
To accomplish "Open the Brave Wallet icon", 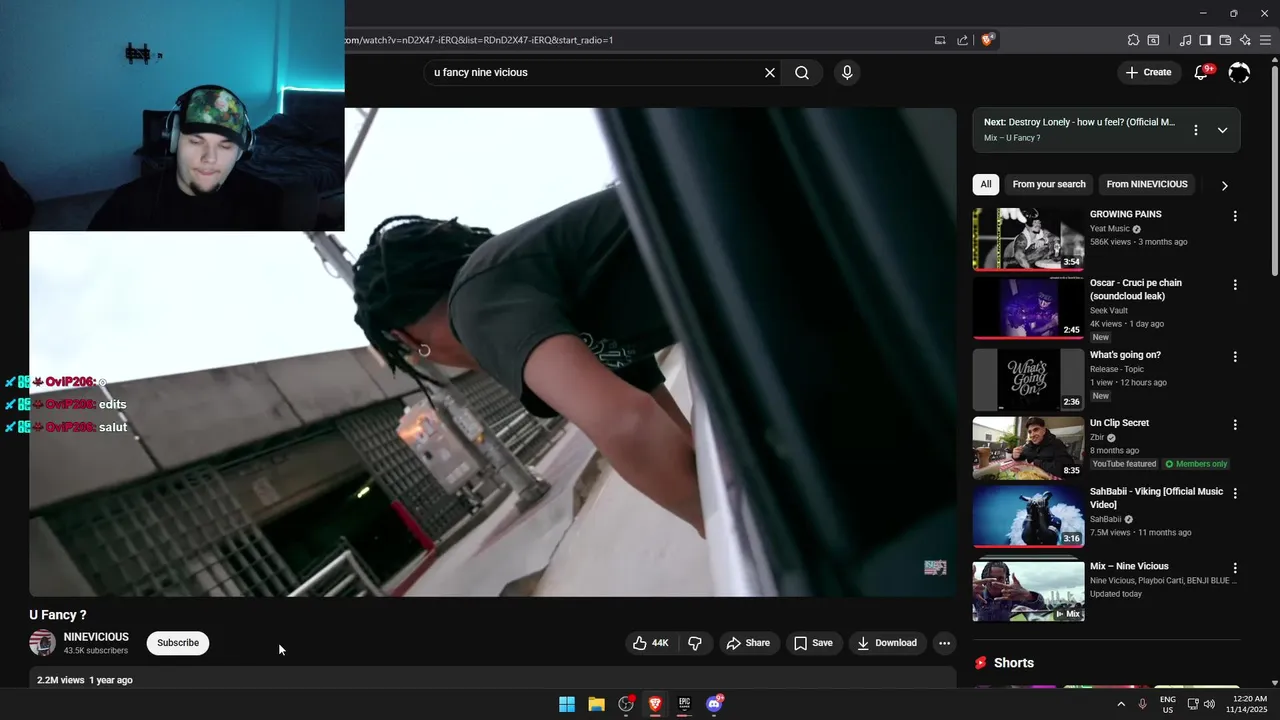I will [x=1225, y=40].
